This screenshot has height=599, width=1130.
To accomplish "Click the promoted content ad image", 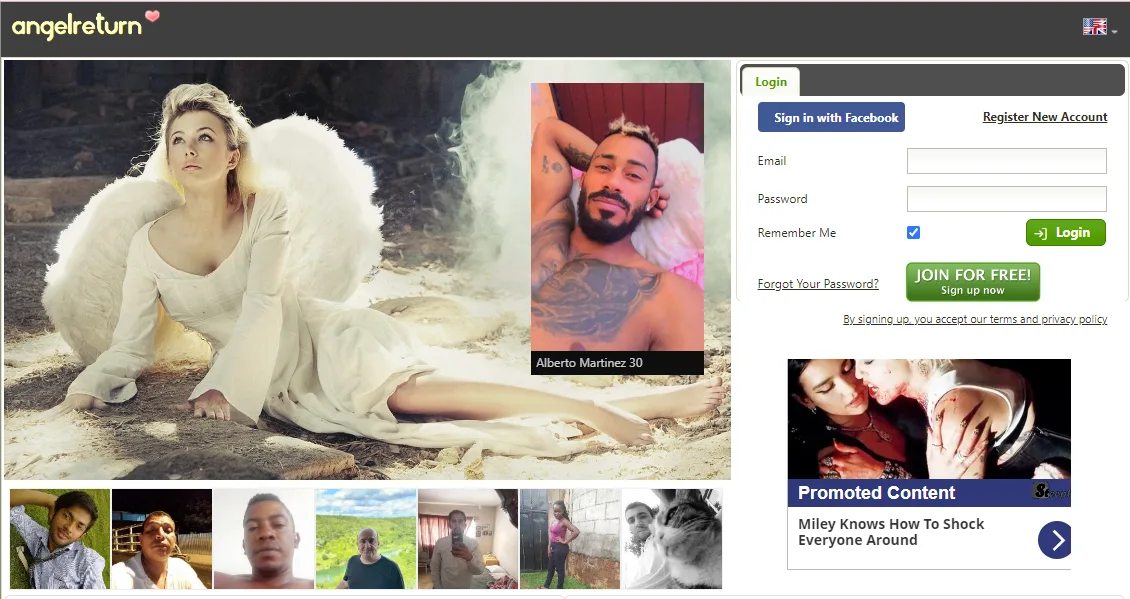I will point(928,419).
